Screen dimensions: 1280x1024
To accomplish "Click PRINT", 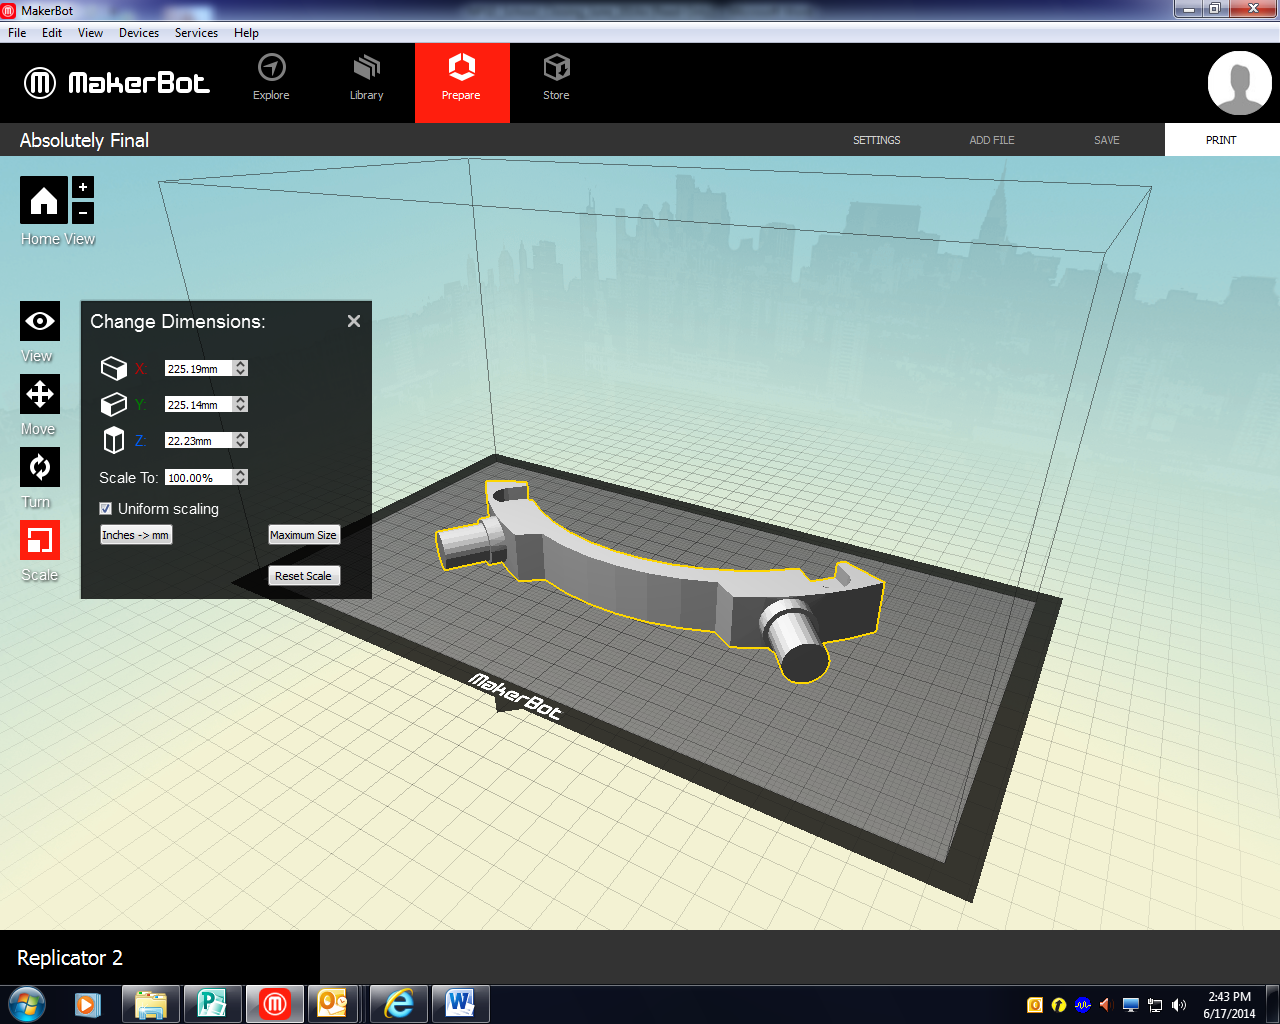I will tap(1222, 140).
